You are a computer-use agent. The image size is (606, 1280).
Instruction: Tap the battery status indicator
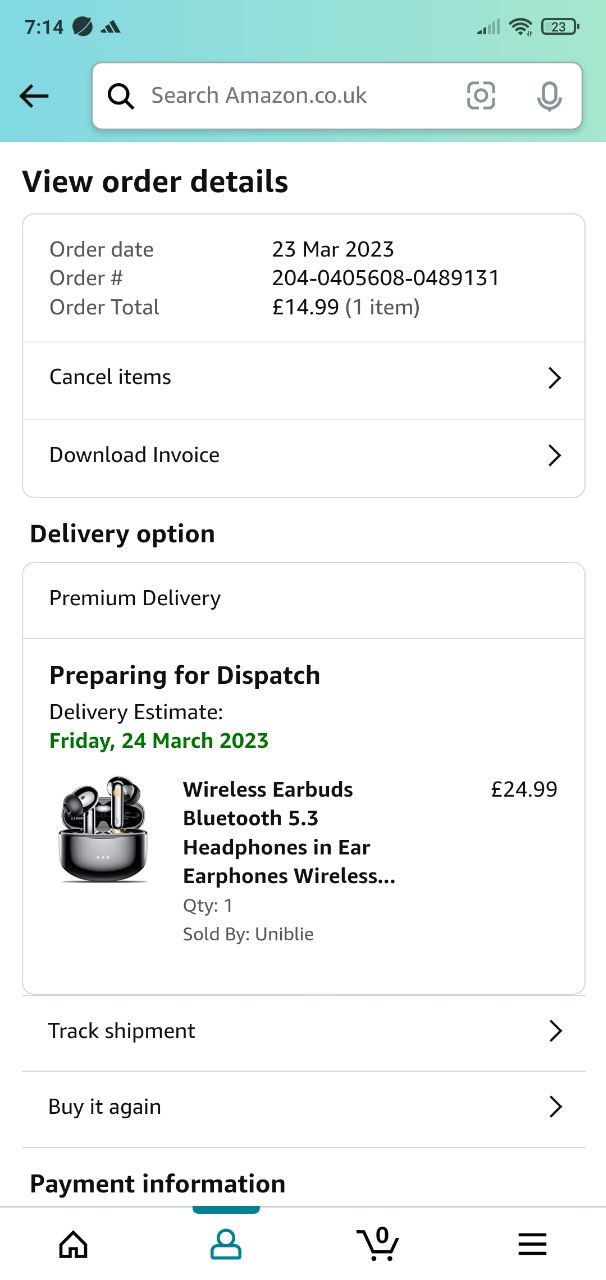click(x=558, y=27)
